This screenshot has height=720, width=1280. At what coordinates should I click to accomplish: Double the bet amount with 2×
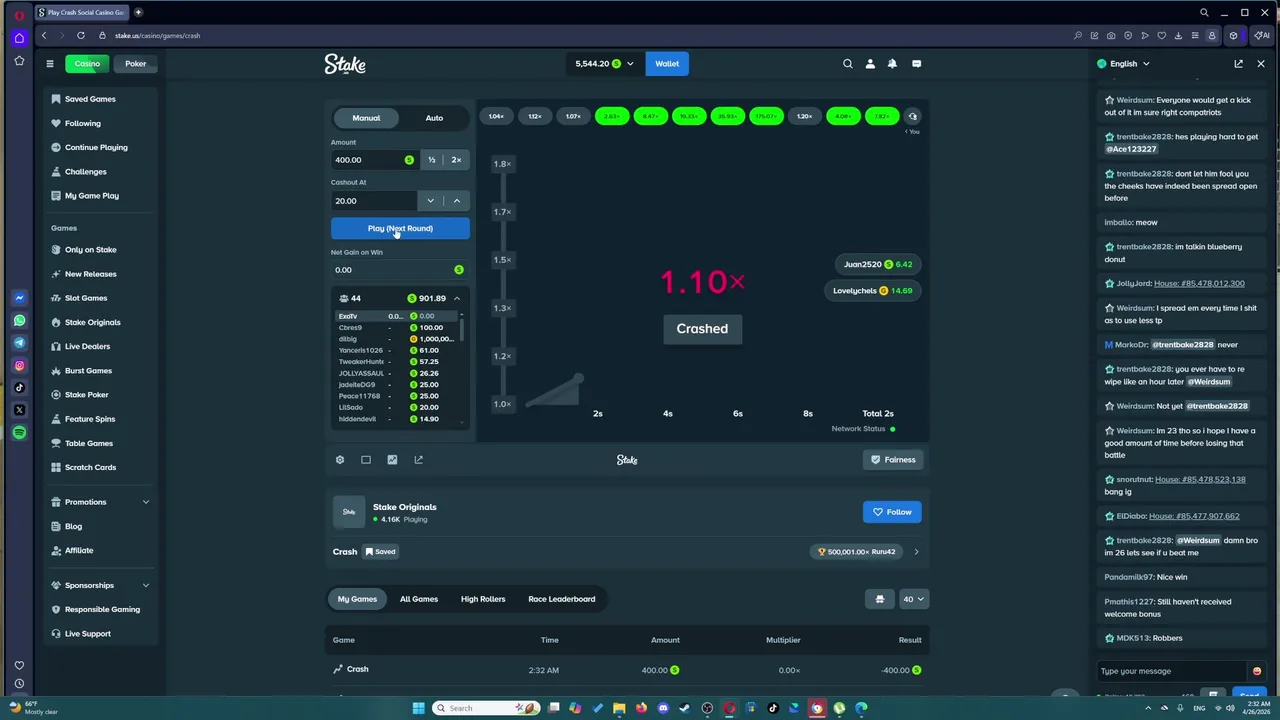pyautogui.click(x=456, y=160)
